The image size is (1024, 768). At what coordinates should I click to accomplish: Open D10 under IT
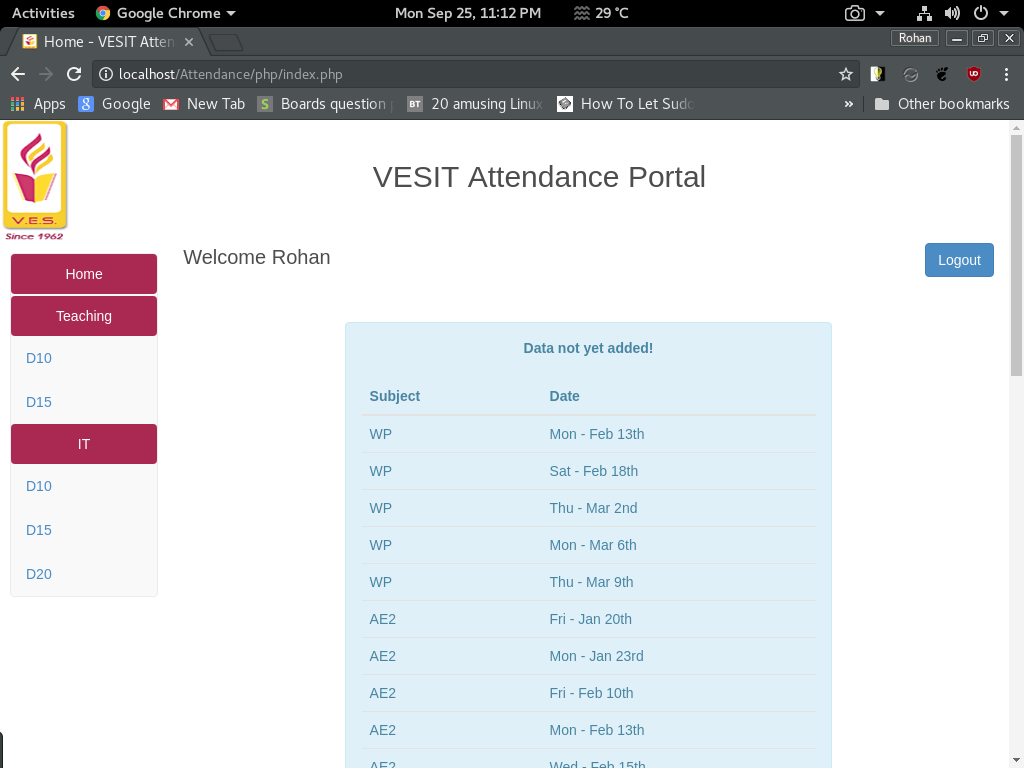(x=39, y=486)
